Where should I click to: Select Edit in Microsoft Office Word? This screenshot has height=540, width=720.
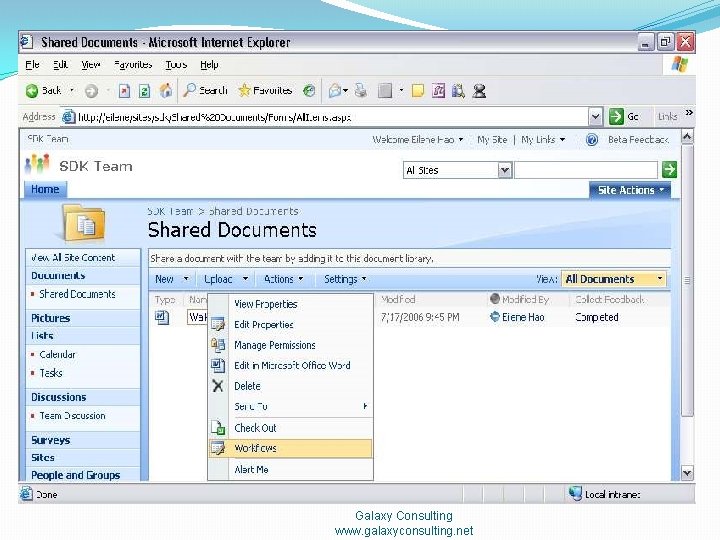[290, 366]
